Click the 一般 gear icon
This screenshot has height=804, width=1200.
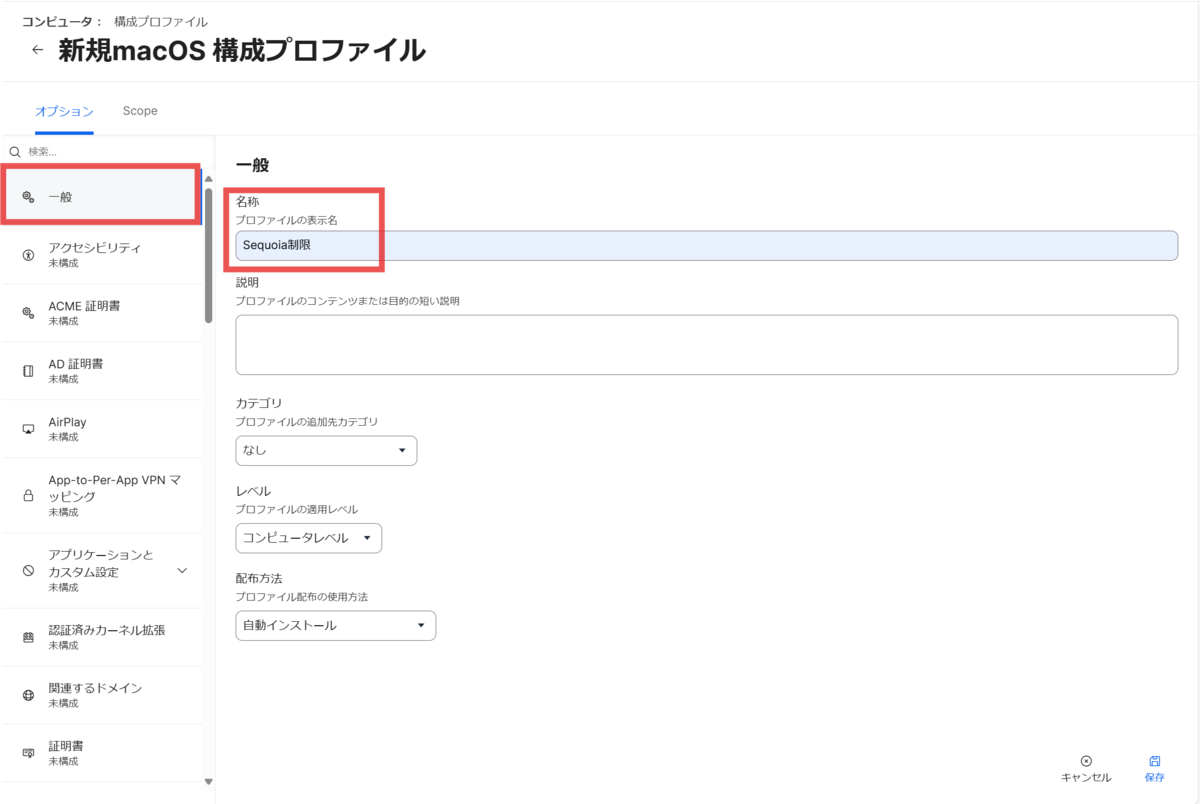(28, 197)
